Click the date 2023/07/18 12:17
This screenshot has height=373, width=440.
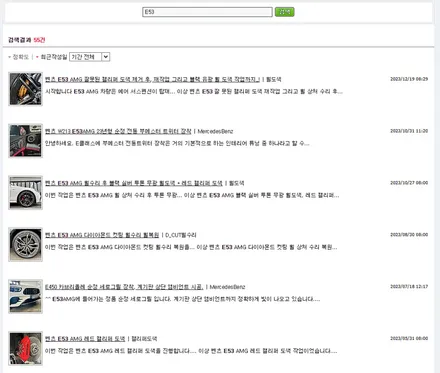click(409, 286)
